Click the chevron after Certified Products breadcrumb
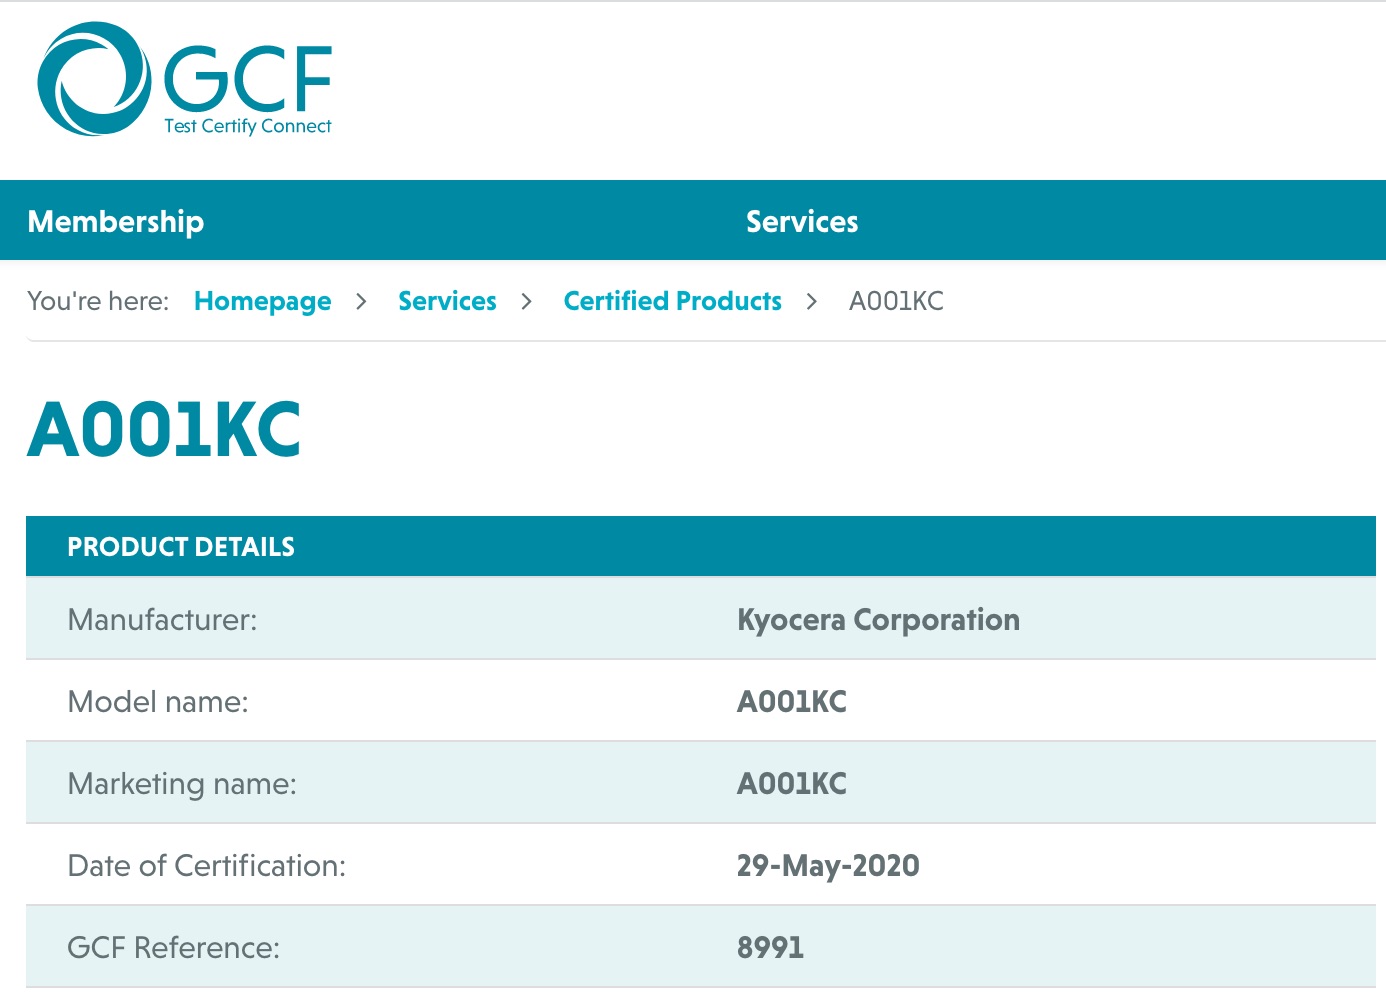Image resolution: width=1386 pixels, height=996 pixels. pyautogui.click(x=812, y=301)
